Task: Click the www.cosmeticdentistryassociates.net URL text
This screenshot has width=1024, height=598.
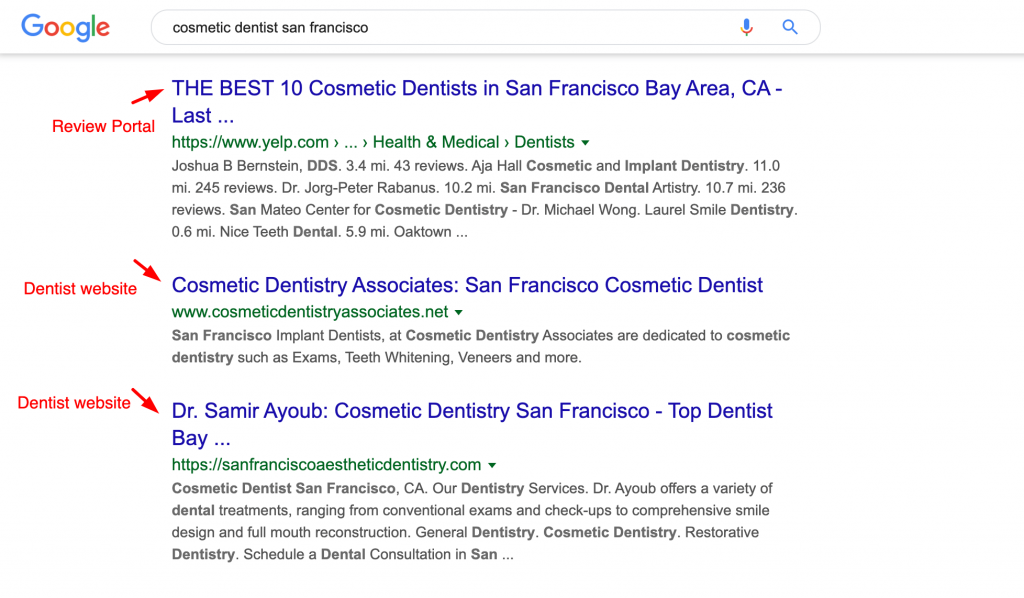Action: point(310,312)
